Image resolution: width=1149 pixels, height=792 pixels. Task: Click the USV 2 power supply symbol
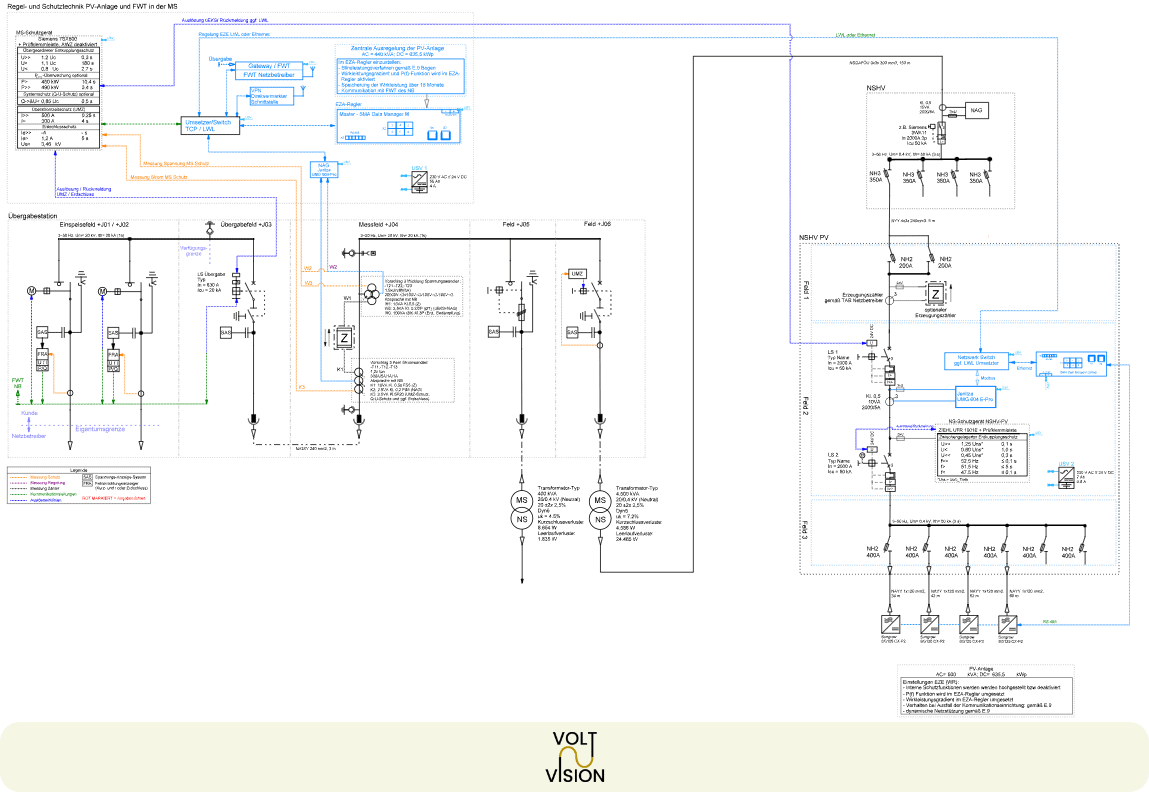pos(1066,476)
